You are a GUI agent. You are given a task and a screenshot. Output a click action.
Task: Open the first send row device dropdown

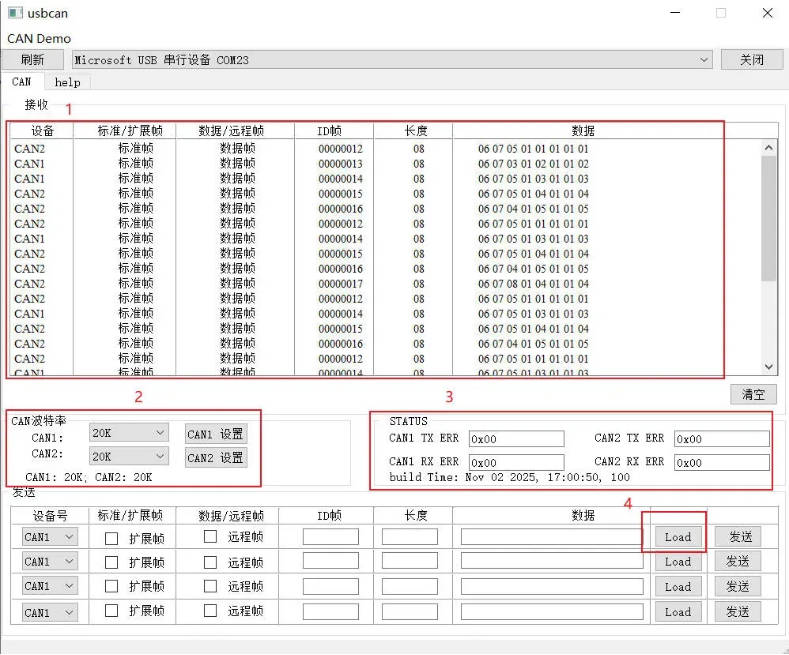50,537
